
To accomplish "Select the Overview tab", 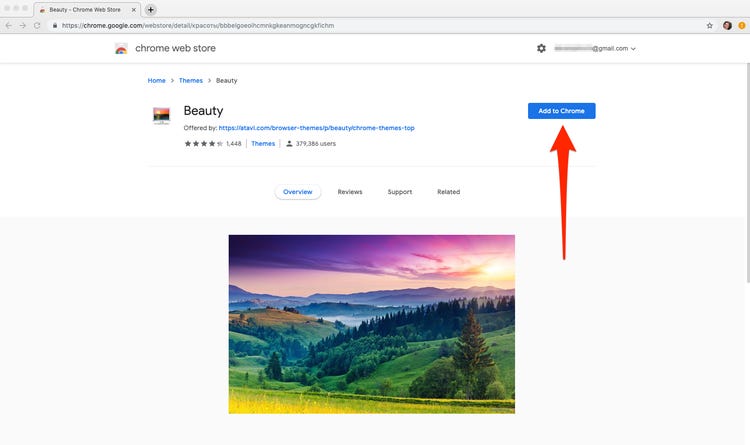I will pos(298,192).
